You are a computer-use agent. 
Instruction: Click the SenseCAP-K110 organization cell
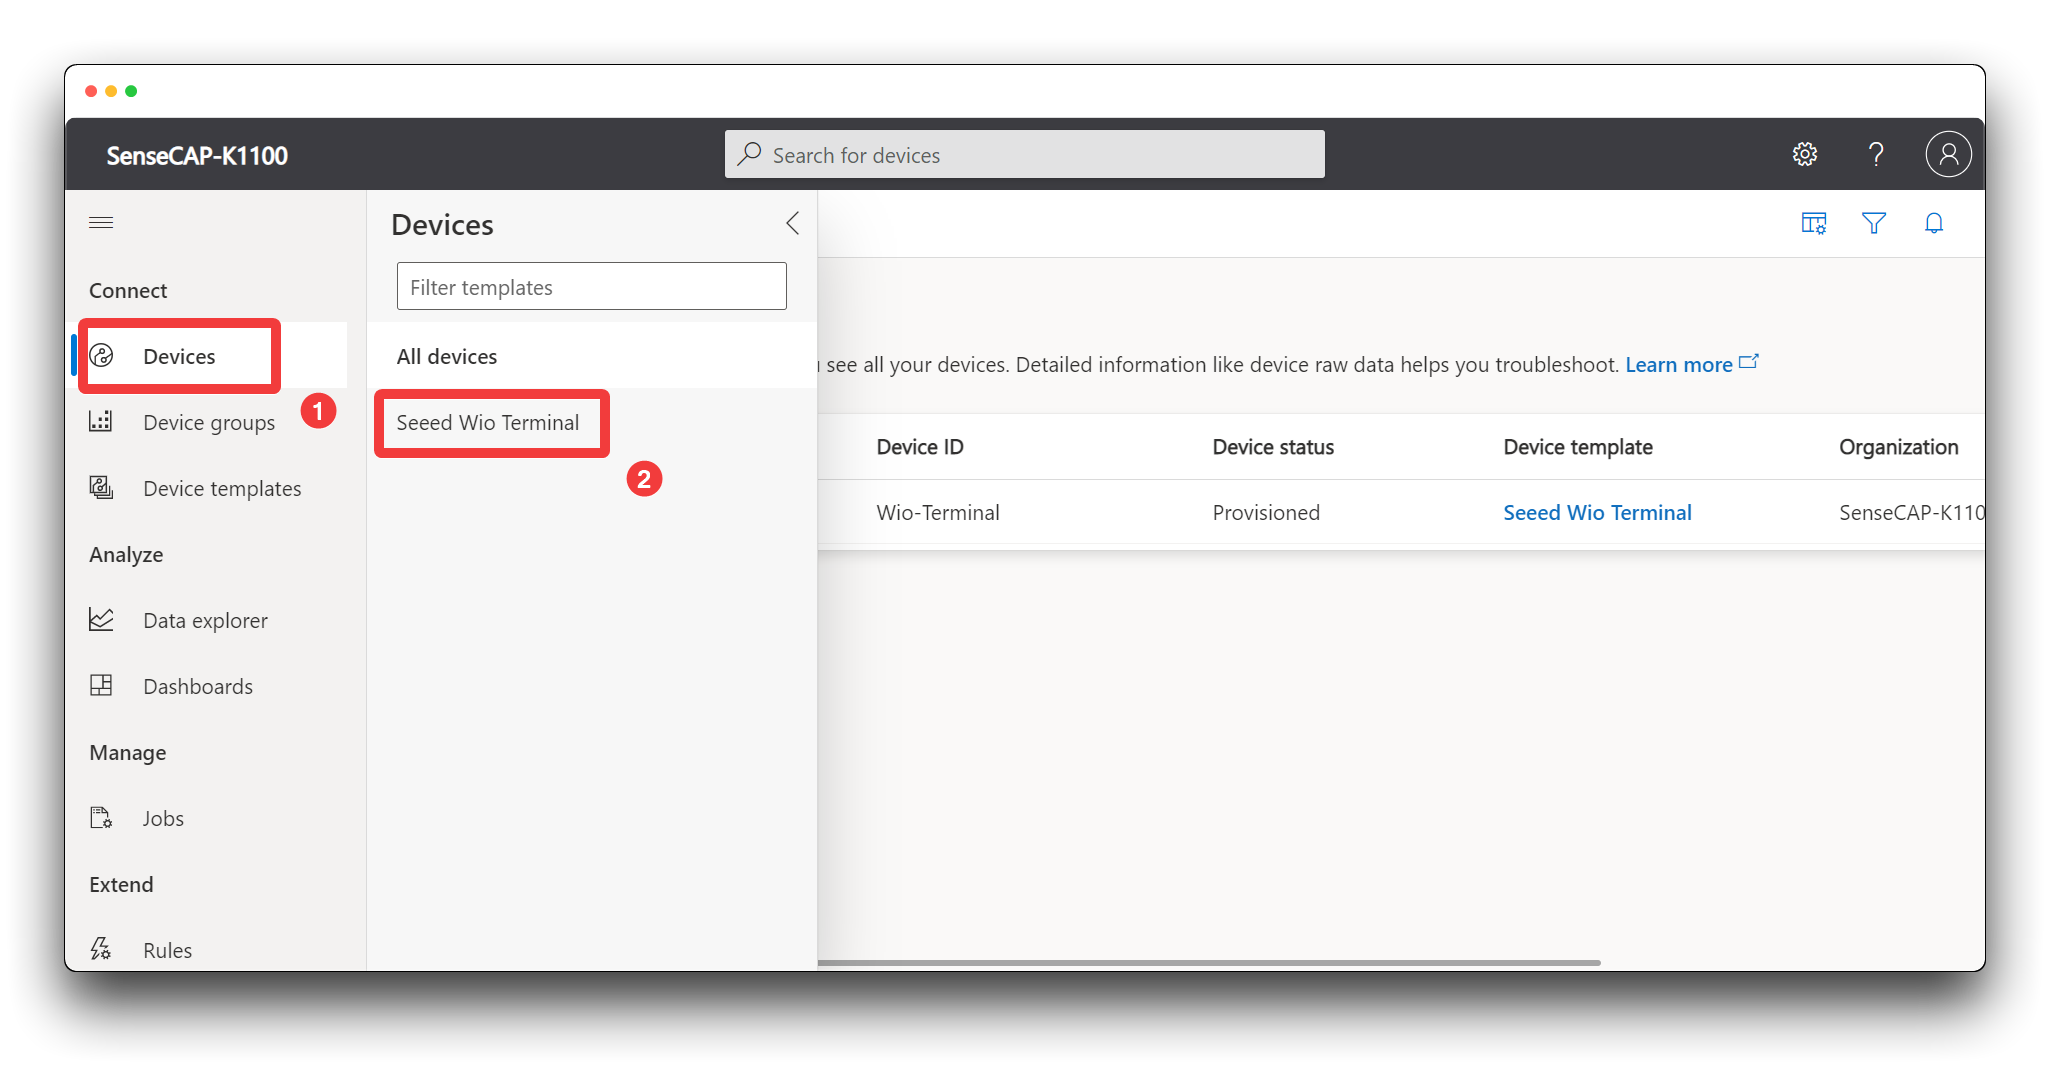pyautogui.click(x=1911, y=512)
